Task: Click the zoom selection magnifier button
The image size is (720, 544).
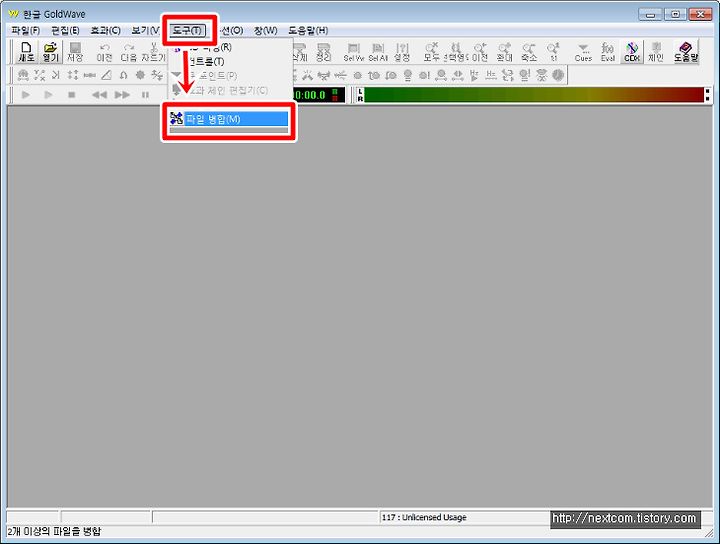Action: 456,52
